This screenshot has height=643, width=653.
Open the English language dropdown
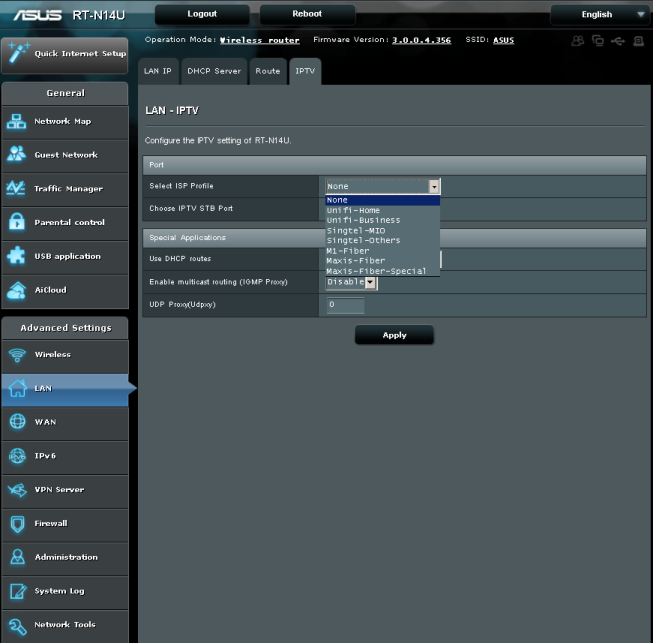(600, 15)
